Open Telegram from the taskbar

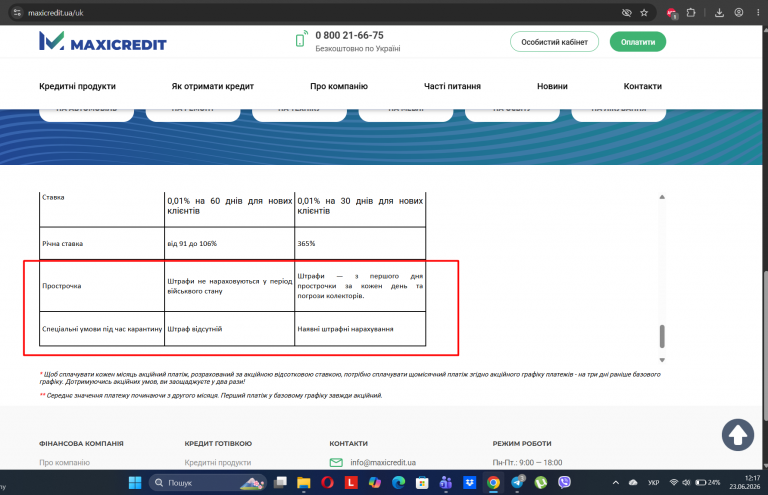(517, 483)
